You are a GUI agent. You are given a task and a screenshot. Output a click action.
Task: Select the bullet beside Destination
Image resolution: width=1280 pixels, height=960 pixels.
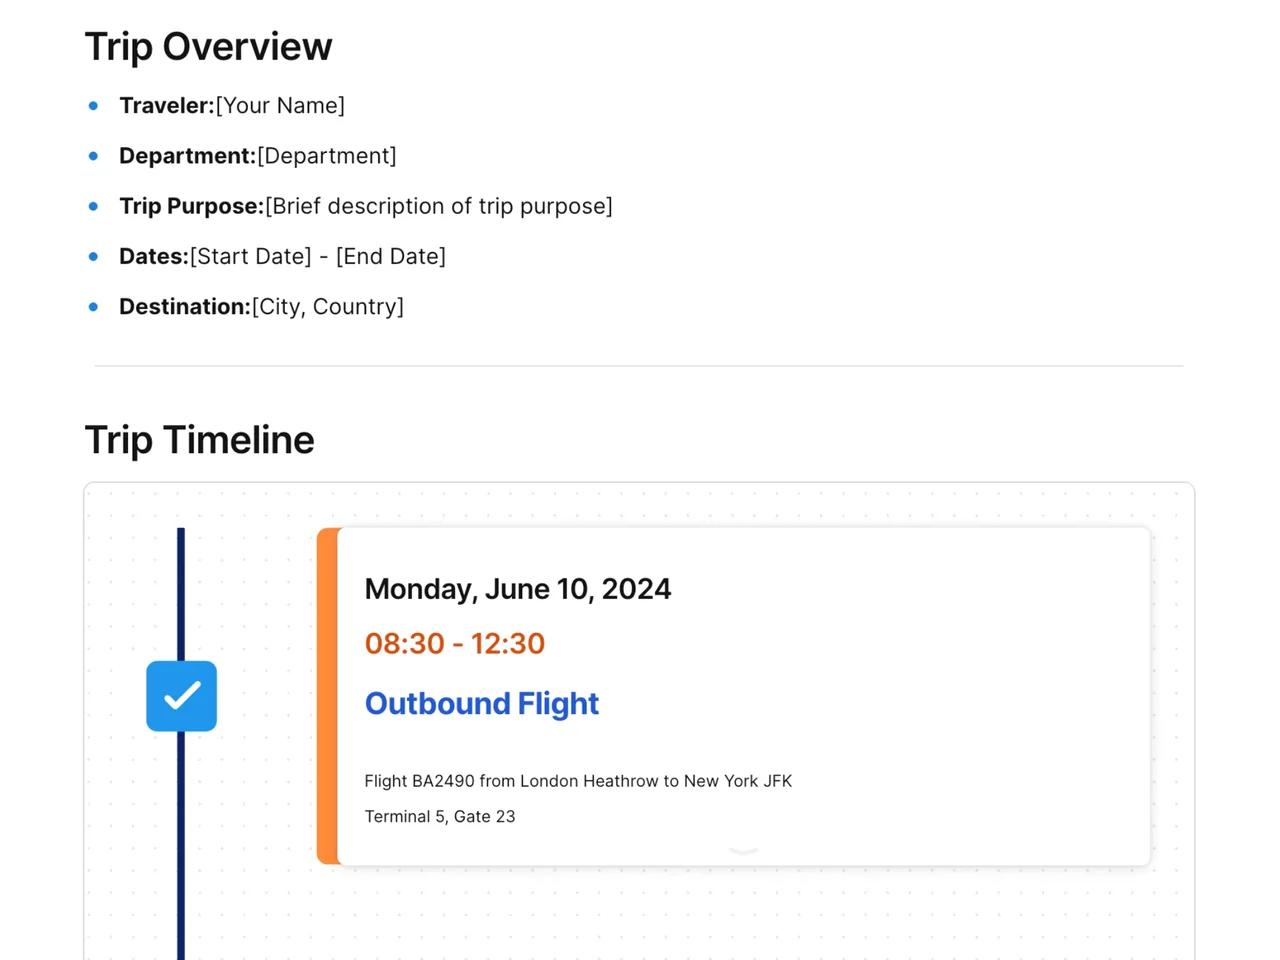(x=93, y=307)
